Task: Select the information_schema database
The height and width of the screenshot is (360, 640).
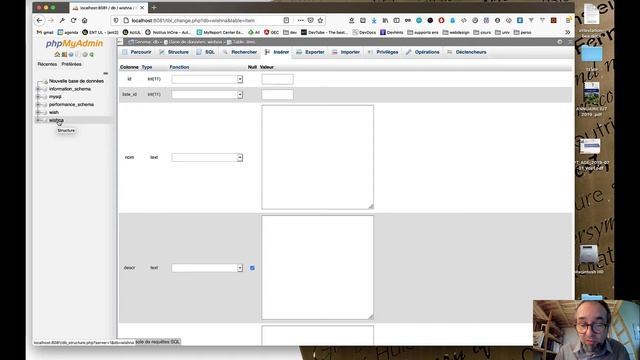Action: coord(70,89)
